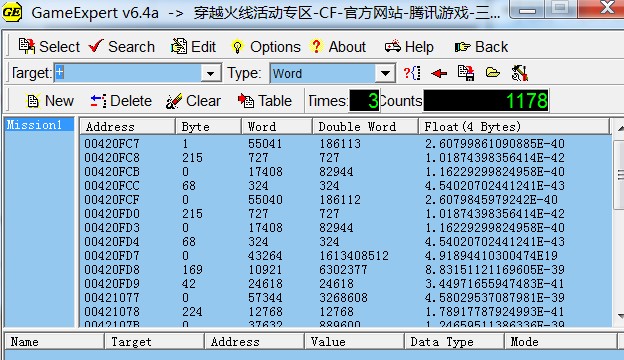Sort by the Address column header

(127, 127)
